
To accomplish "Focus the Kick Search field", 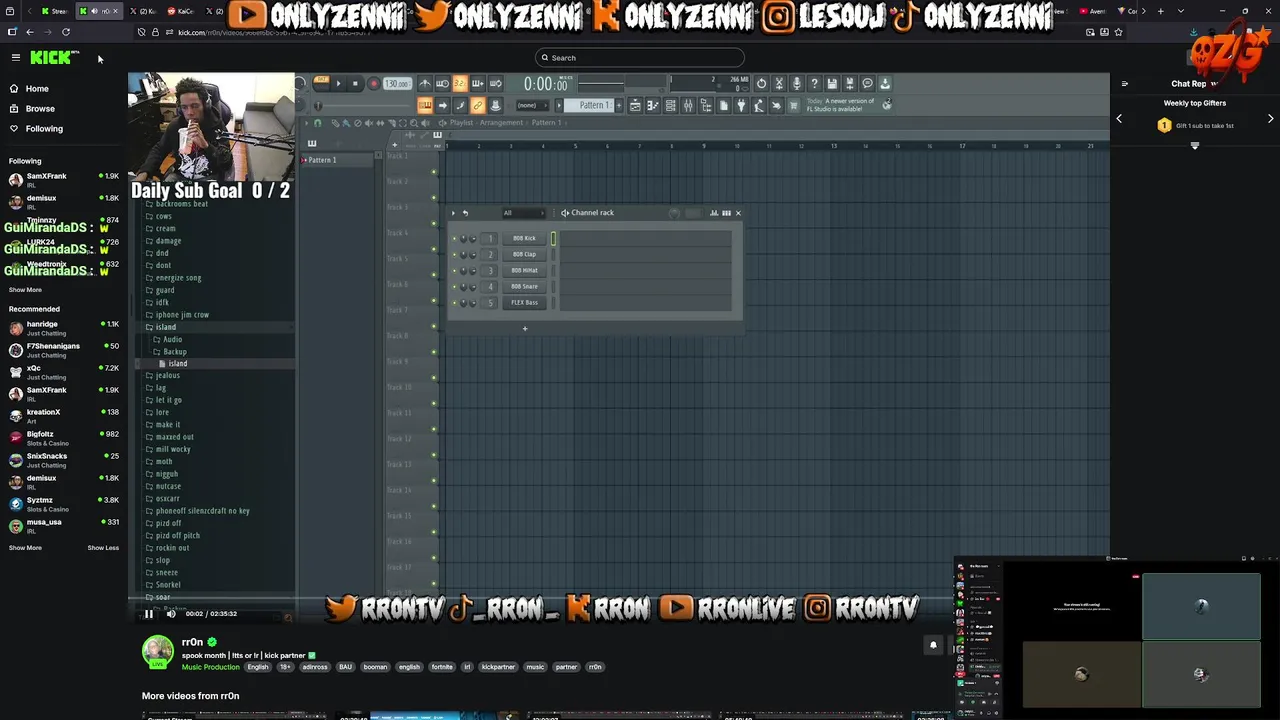I will coord(640,58).
